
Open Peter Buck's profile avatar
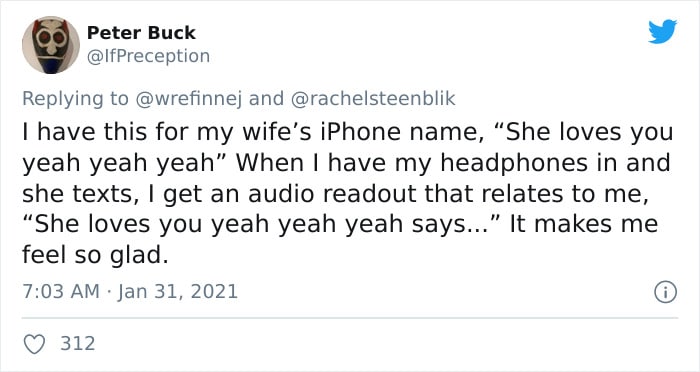(x=50, y=45)
